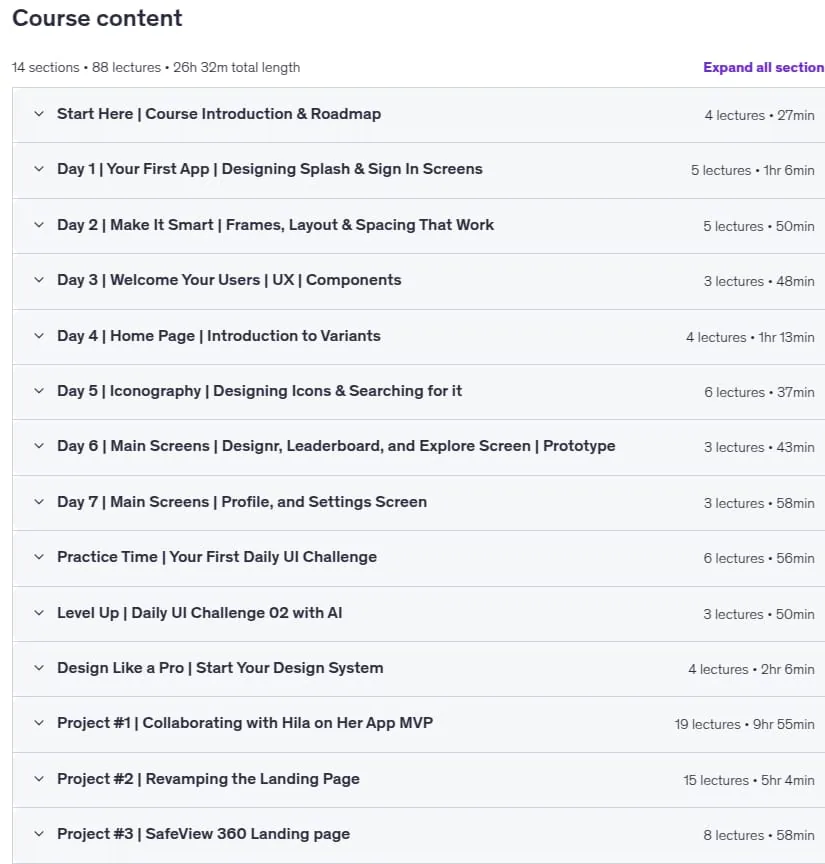The image size is (825, 864).
Task: Click chevron for Day 5 Iconography
Action: (x=39, y=391)
